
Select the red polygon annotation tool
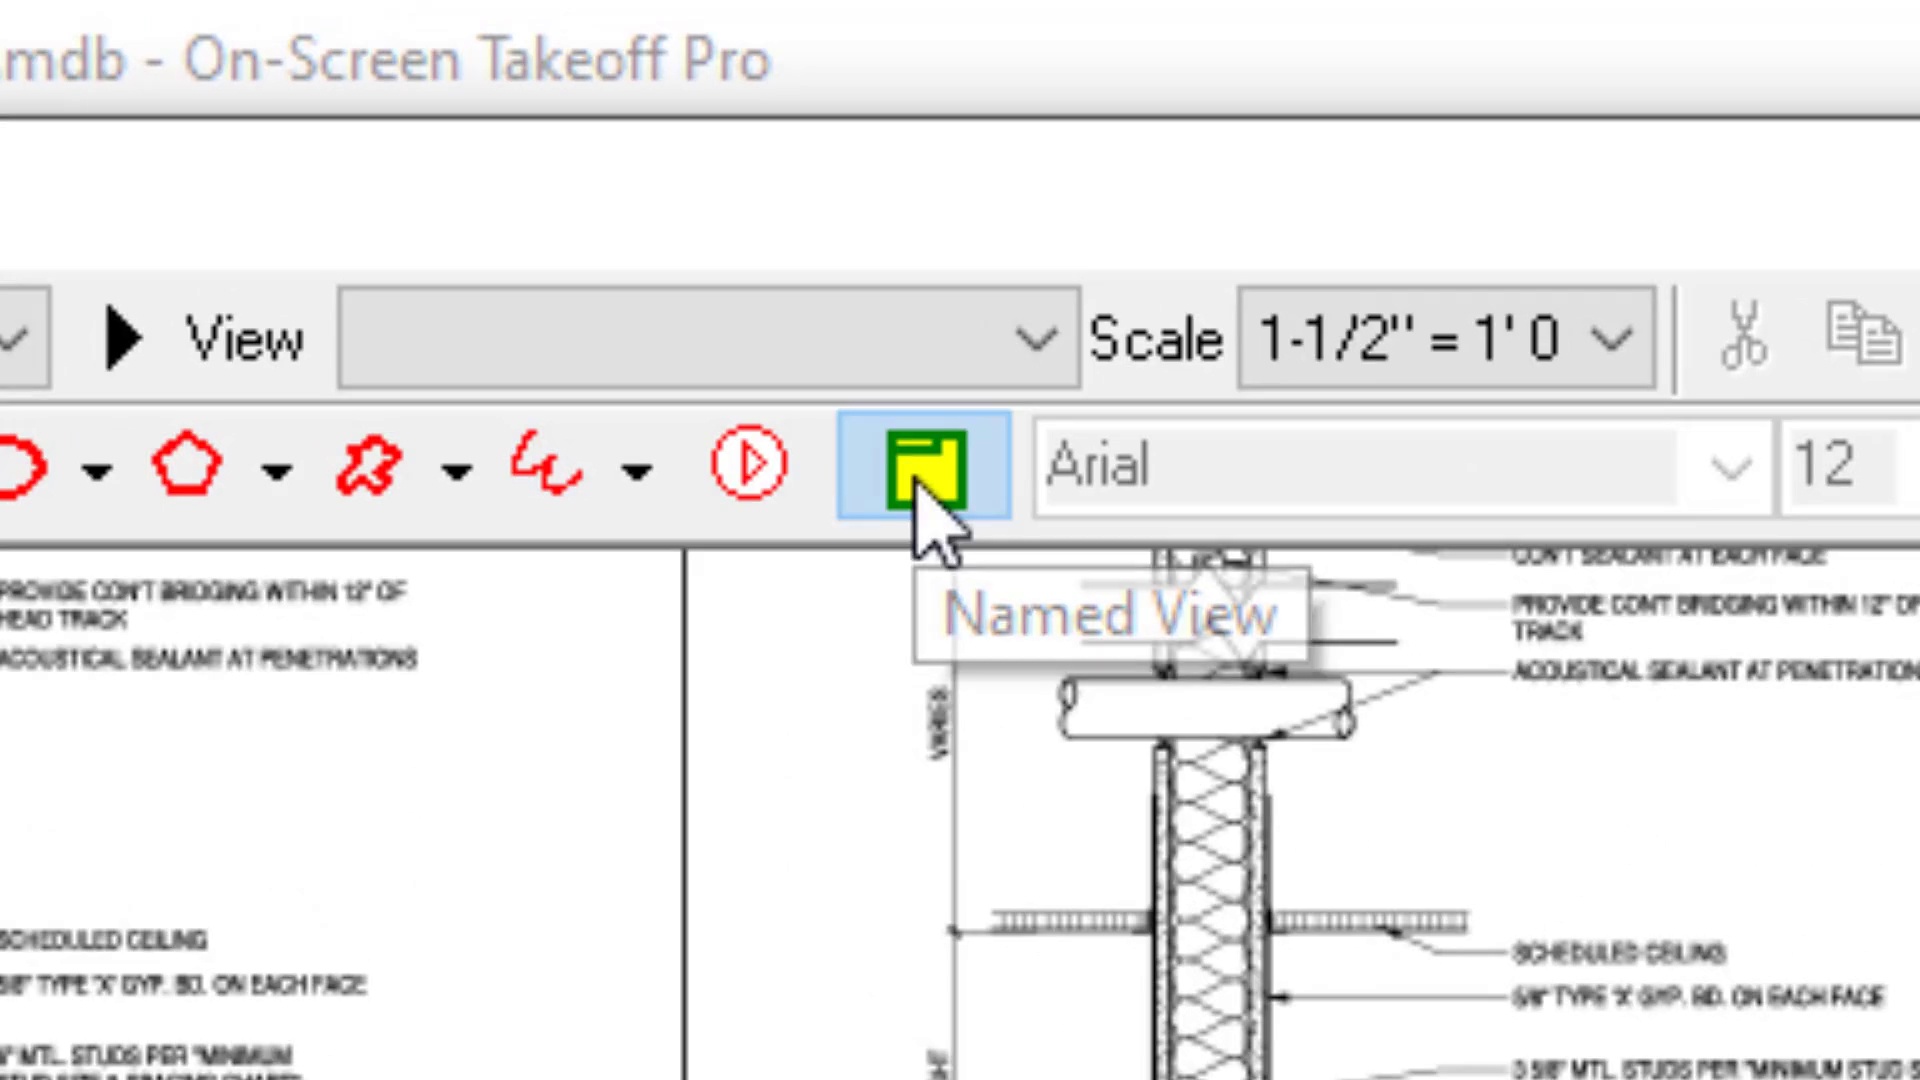187,464
